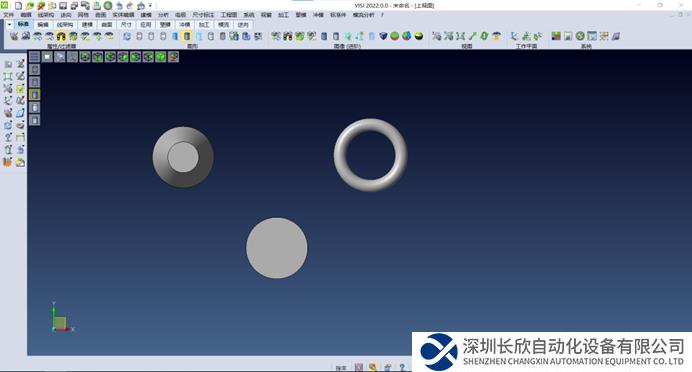
Task: Open the 模流分析 menu
Action: [363, 15]
